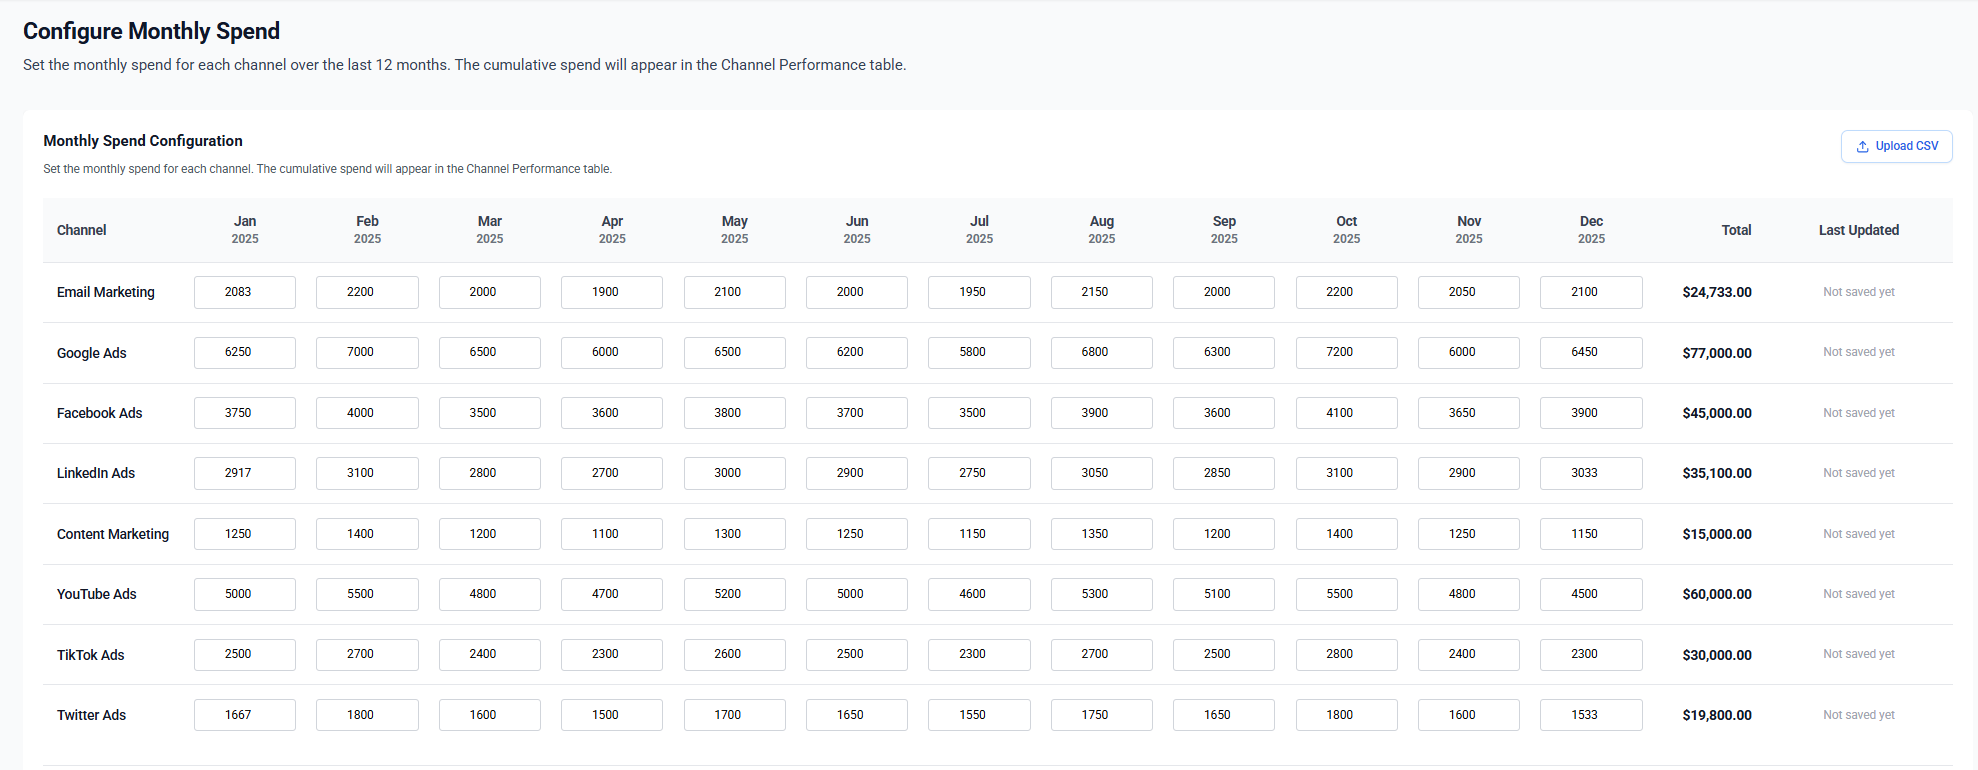The width and height of the screenshot is (1978, 770).
Task: Focus TikTok Ads Nov 2025 field 2400
Action: coord(1469,654)
